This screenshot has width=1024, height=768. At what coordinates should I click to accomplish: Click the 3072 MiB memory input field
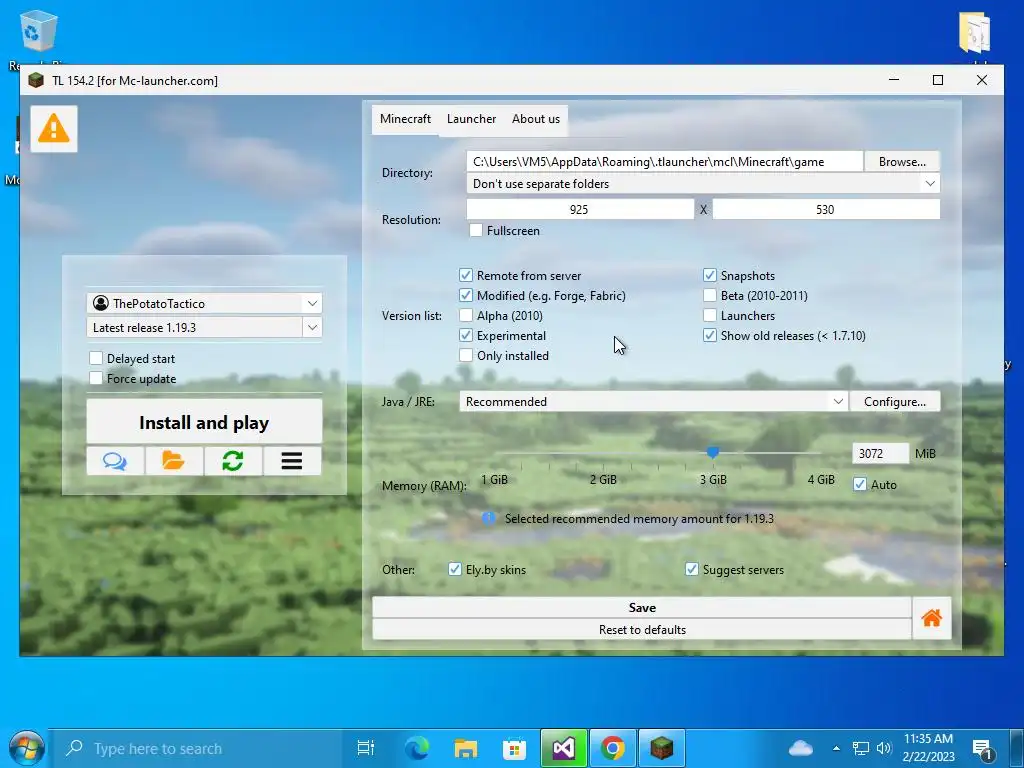pos(880,453)
